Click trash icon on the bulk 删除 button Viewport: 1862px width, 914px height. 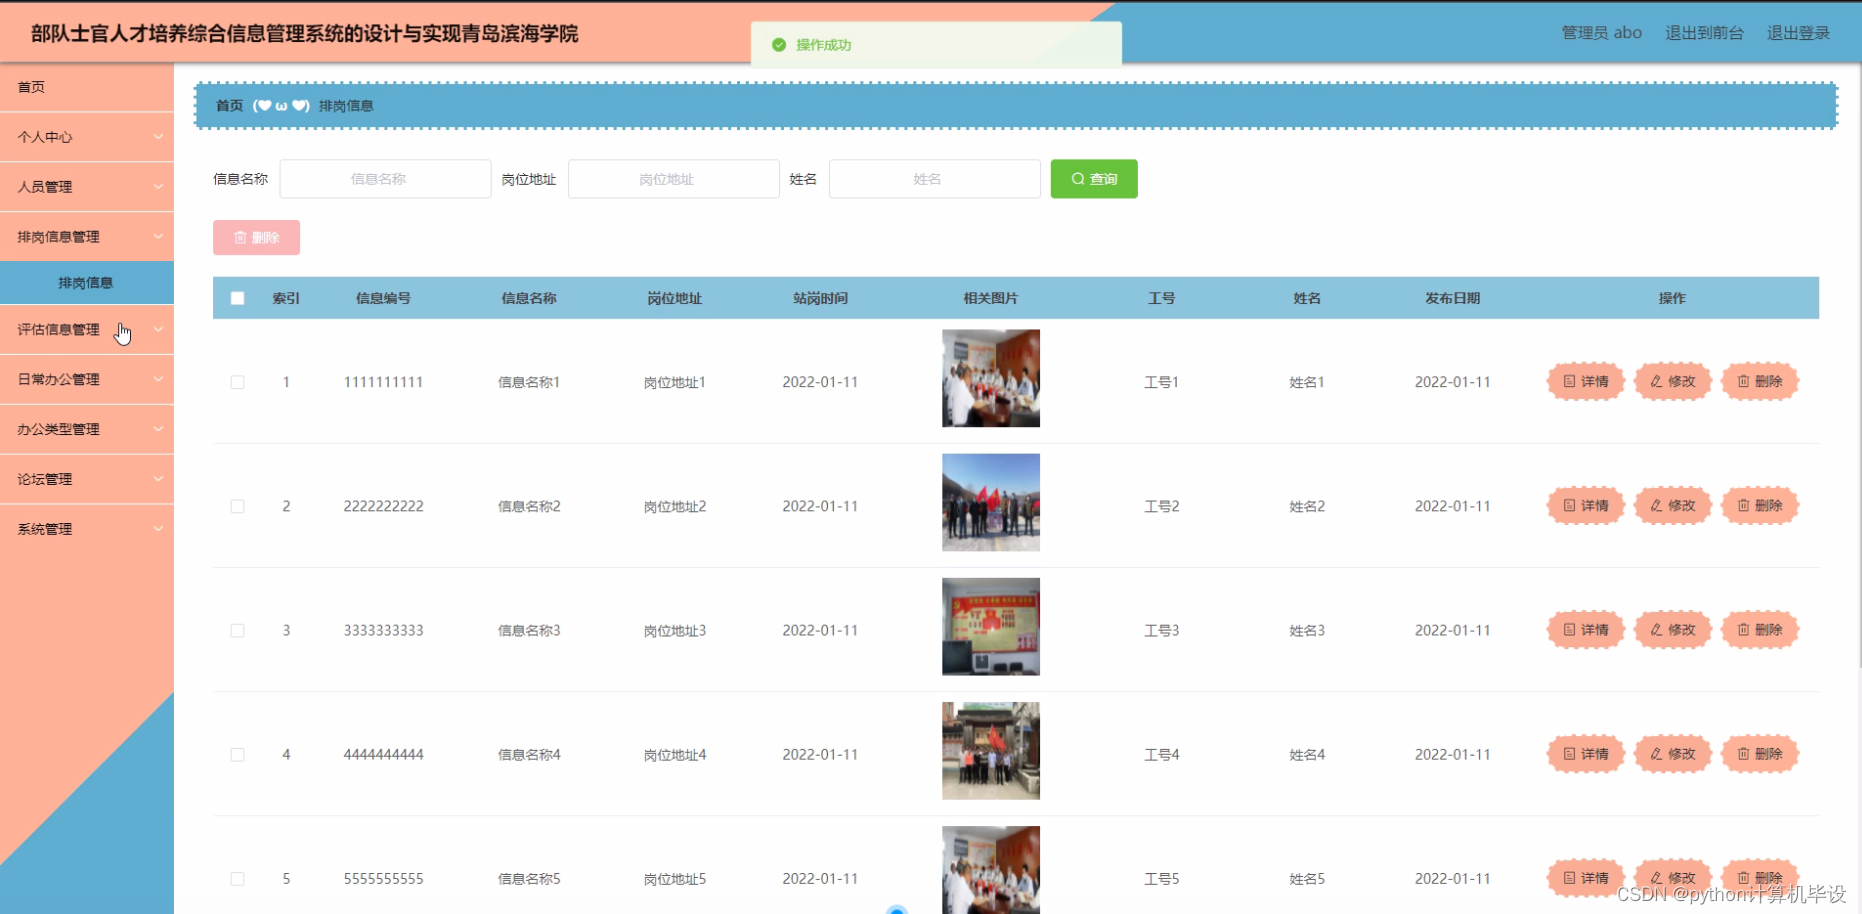pos(240,237)
